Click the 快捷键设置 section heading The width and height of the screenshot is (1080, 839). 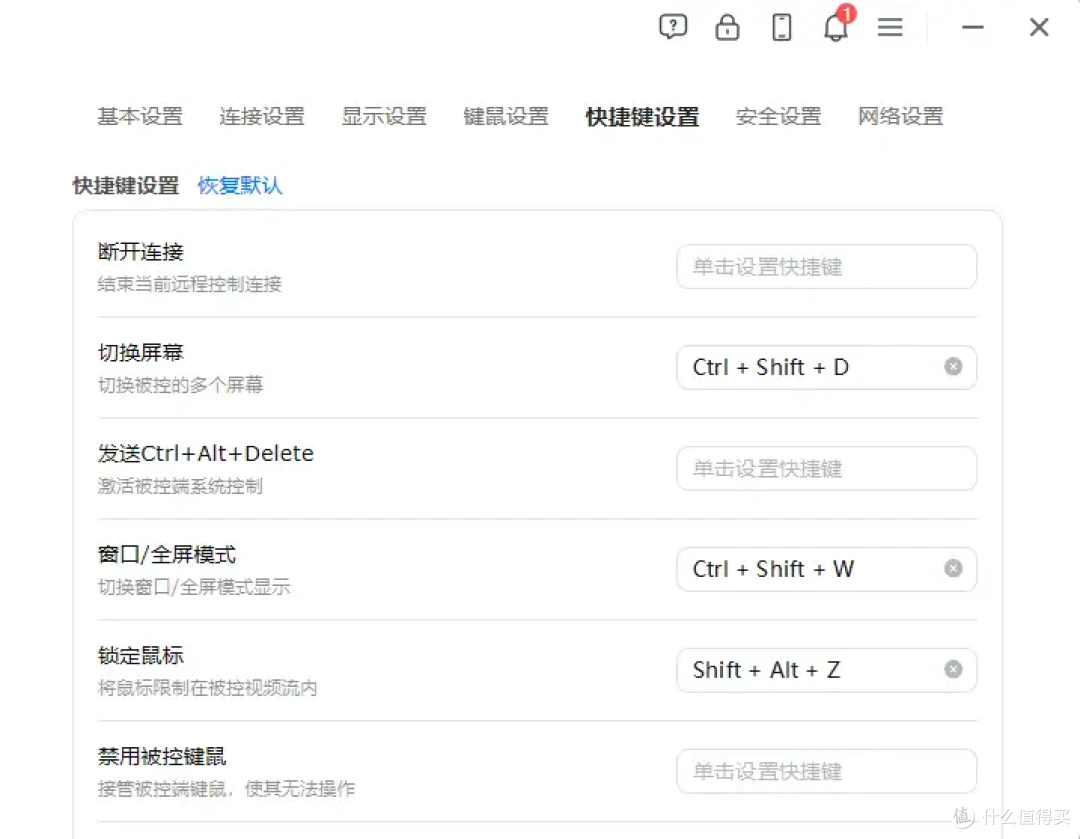(126, 185)
